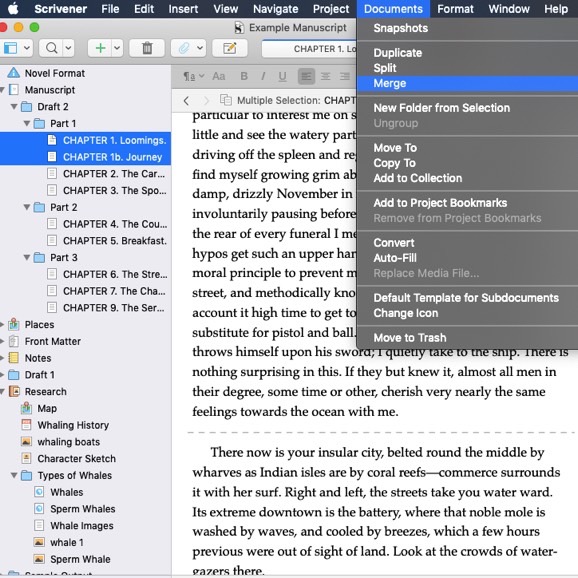This screenshot has width=578, height=578.
Task: Click the Novel Format icon
Action: 14,73
